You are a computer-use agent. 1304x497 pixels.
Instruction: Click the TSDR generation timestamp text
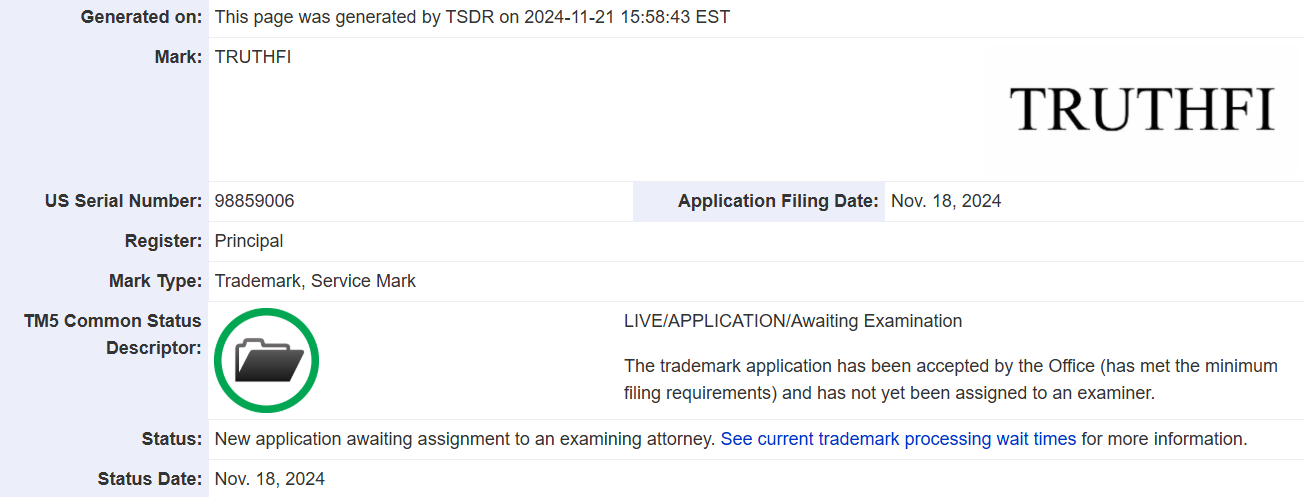coord(472,18)
